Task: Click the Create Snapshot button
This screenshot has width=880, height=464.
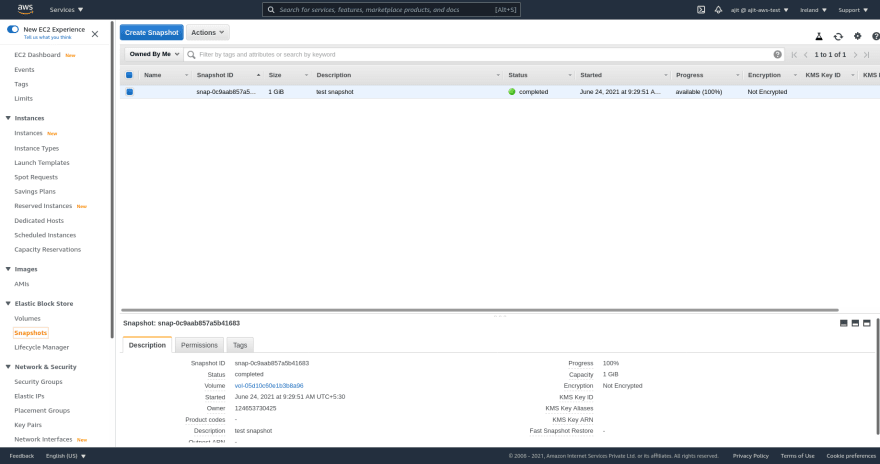Action: pos(152,33)
